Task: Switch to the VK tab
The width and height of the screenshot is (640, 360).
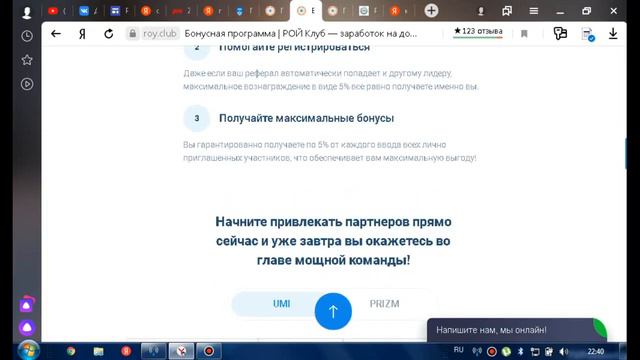Action: pos(88,11)
